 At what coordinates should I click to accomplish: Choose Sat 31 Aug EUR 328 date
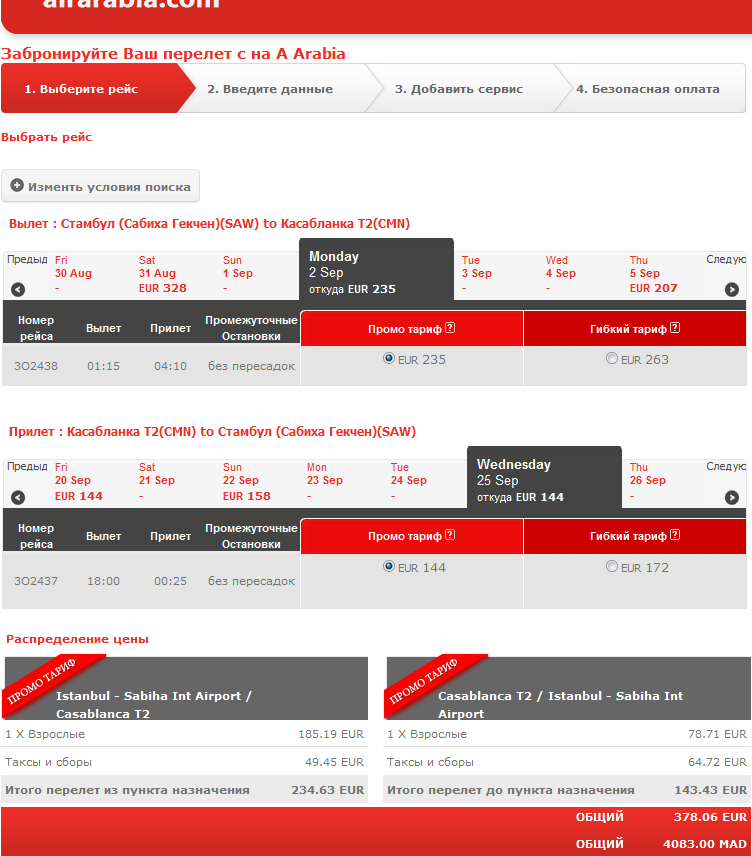point(163,274)
